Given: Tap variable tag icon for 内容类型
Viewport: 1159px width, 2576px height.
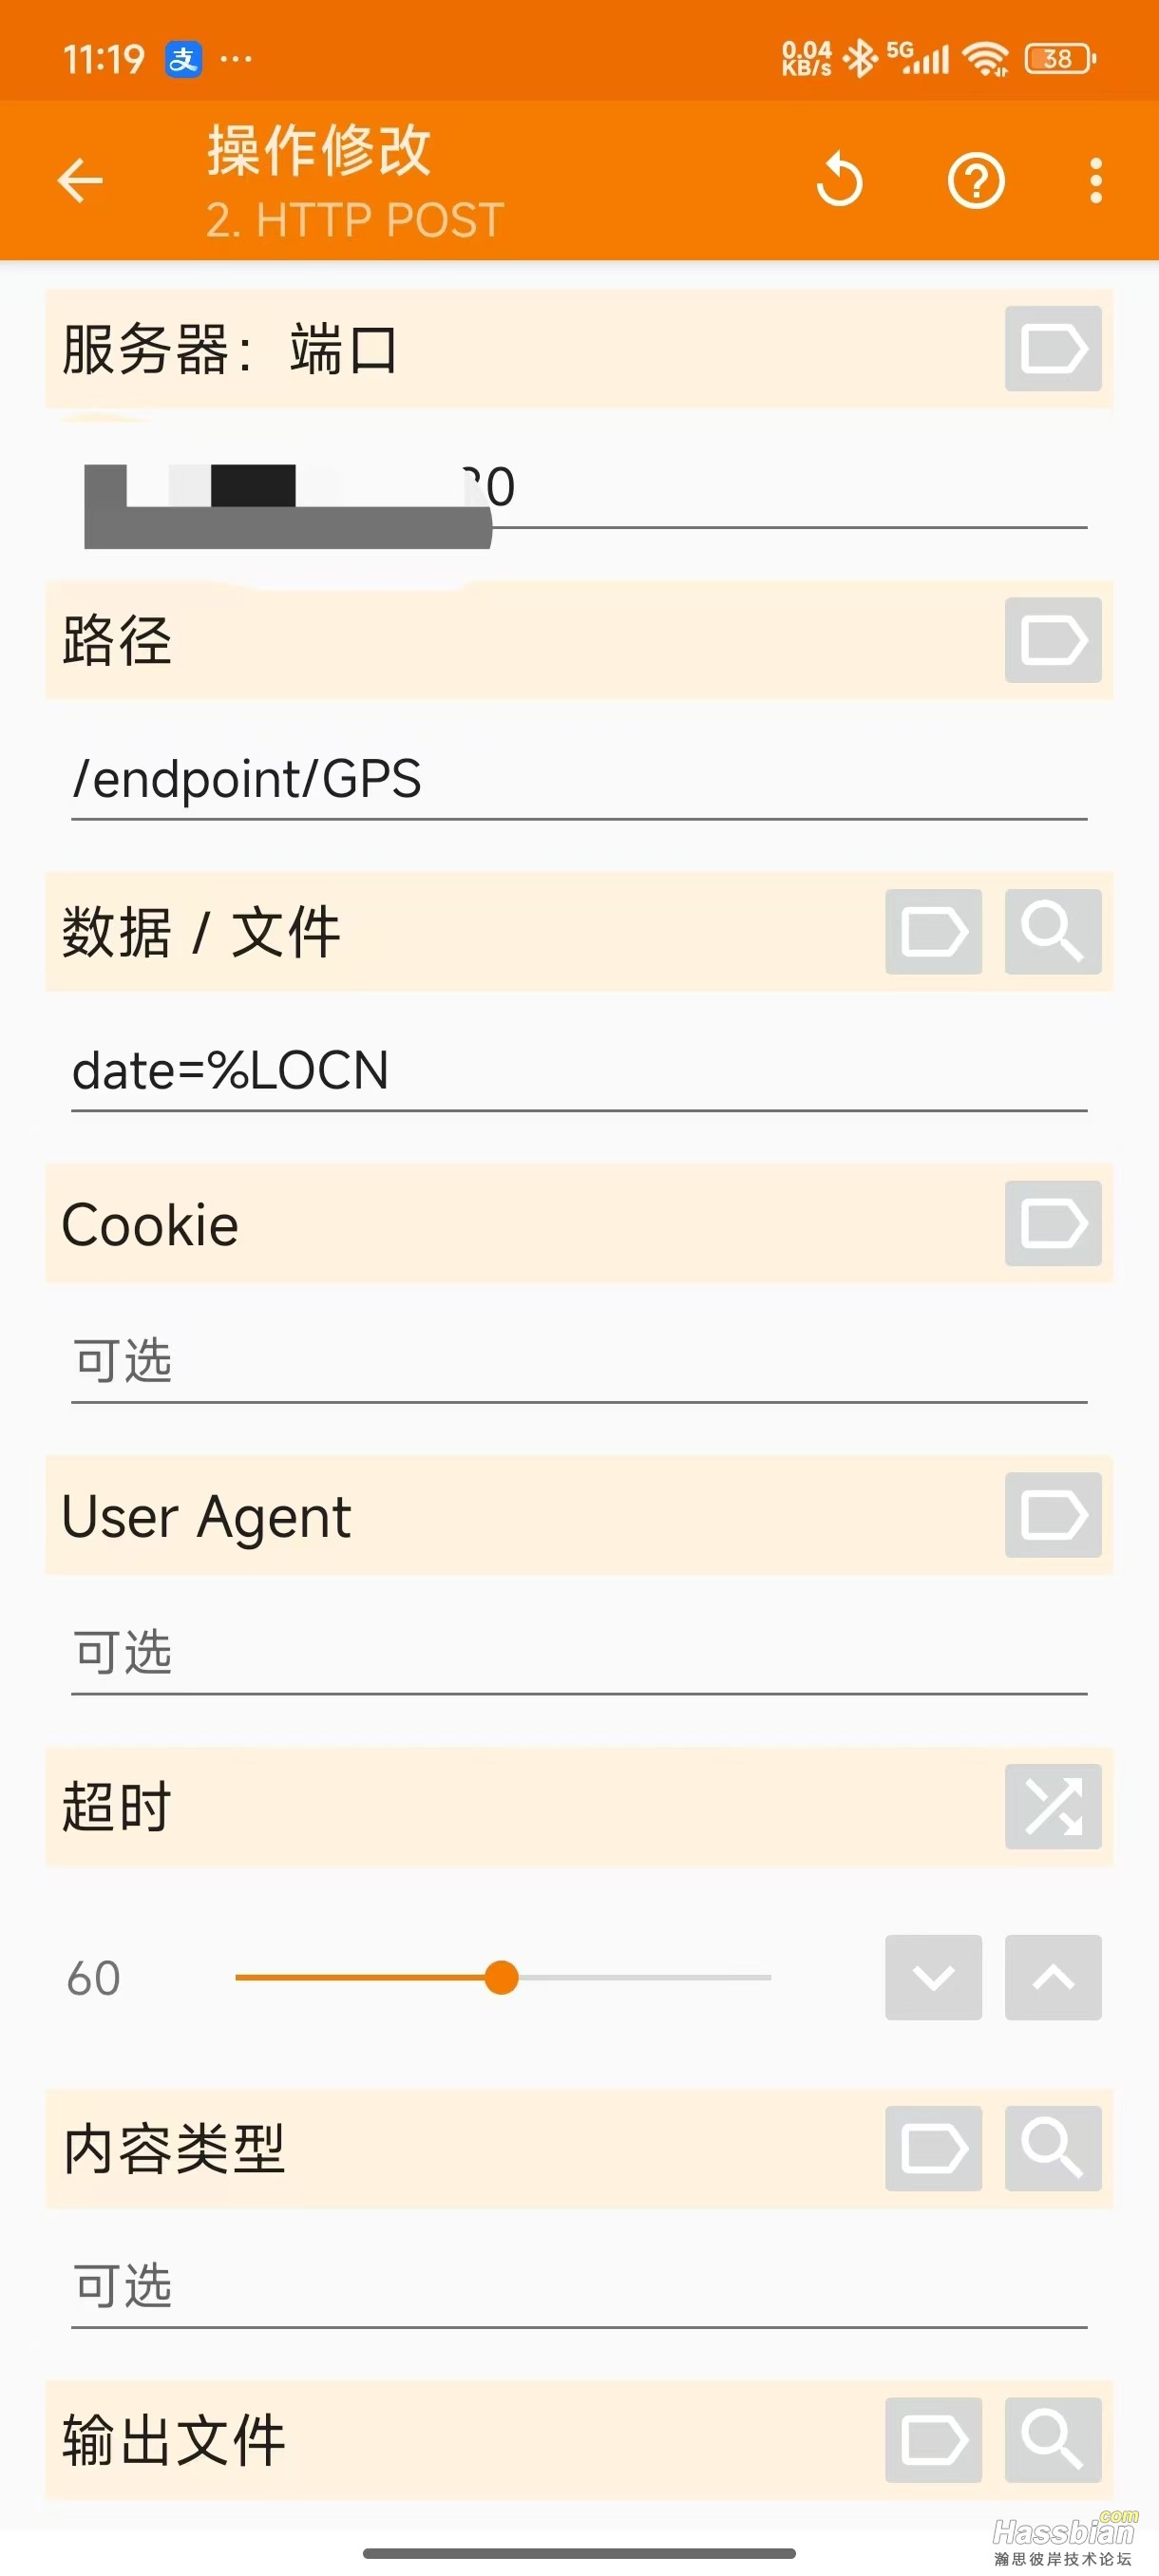Looking at the screenshot, I should (933, 2148).
